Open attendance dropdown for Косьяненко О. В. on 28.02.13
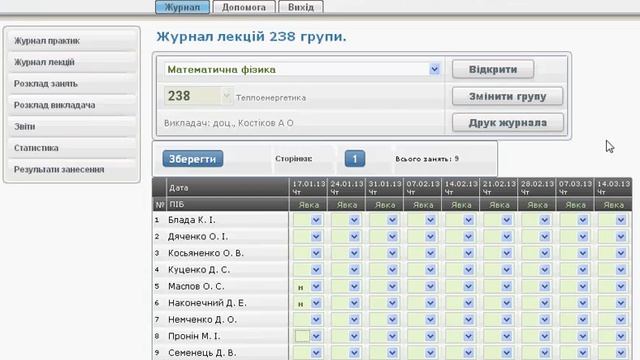 click(x=544, y=253)
